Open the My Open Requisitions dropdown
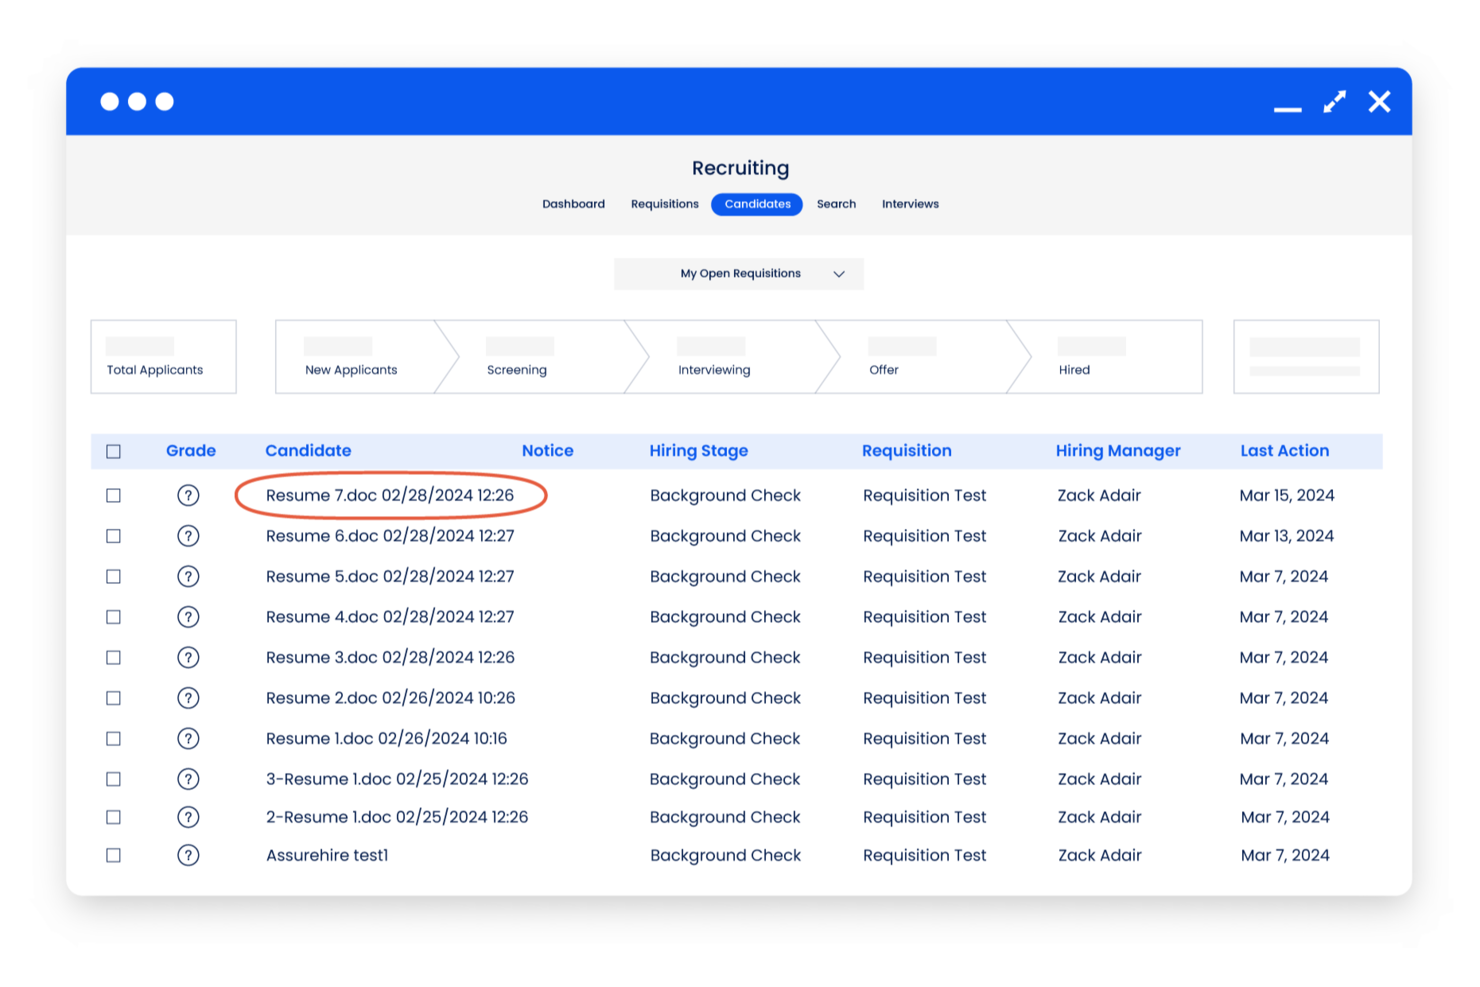The height and width of the screenshot is (987, 1480). 738,273
